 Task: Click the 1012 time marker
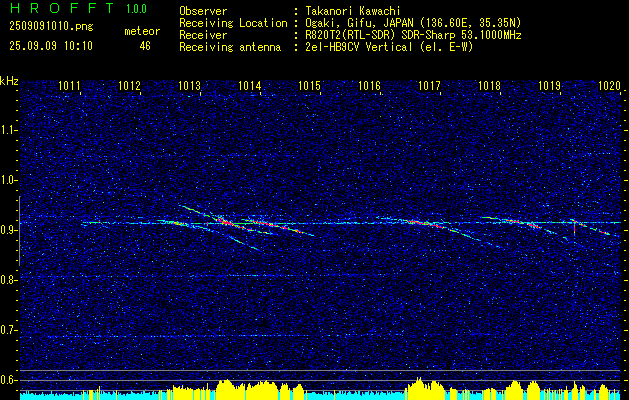pyautogui.click(x=129, y=85)
